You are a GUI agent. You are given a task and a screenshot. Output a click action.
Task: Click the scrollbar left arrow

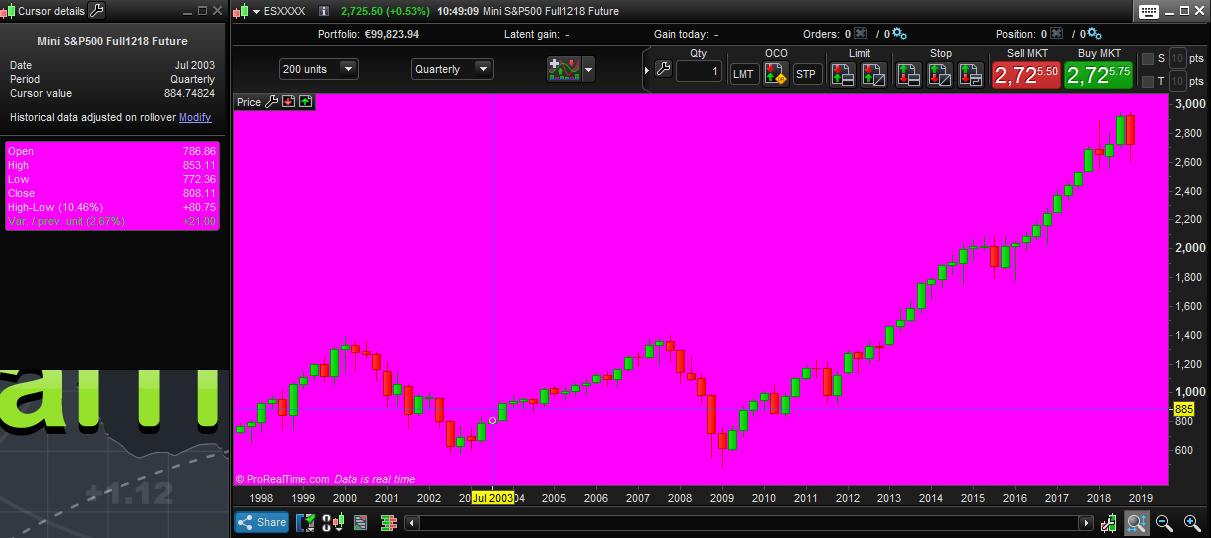point(411,523)
